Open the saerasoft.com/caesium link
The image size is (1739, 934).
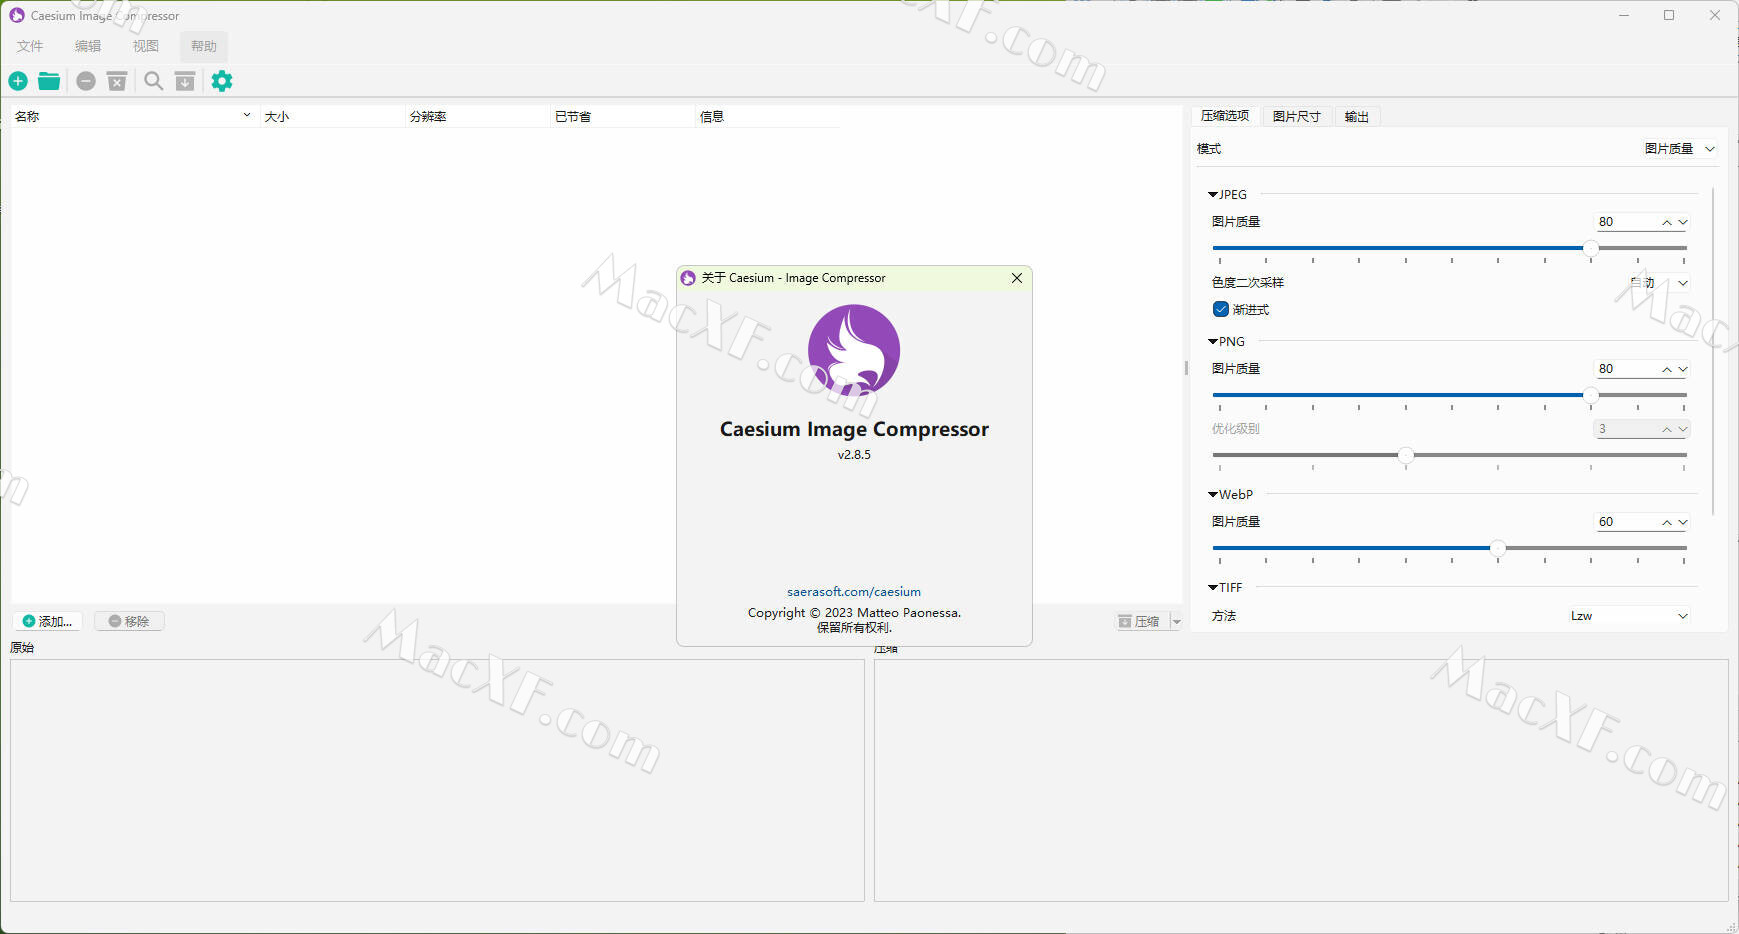click(854, 592)
